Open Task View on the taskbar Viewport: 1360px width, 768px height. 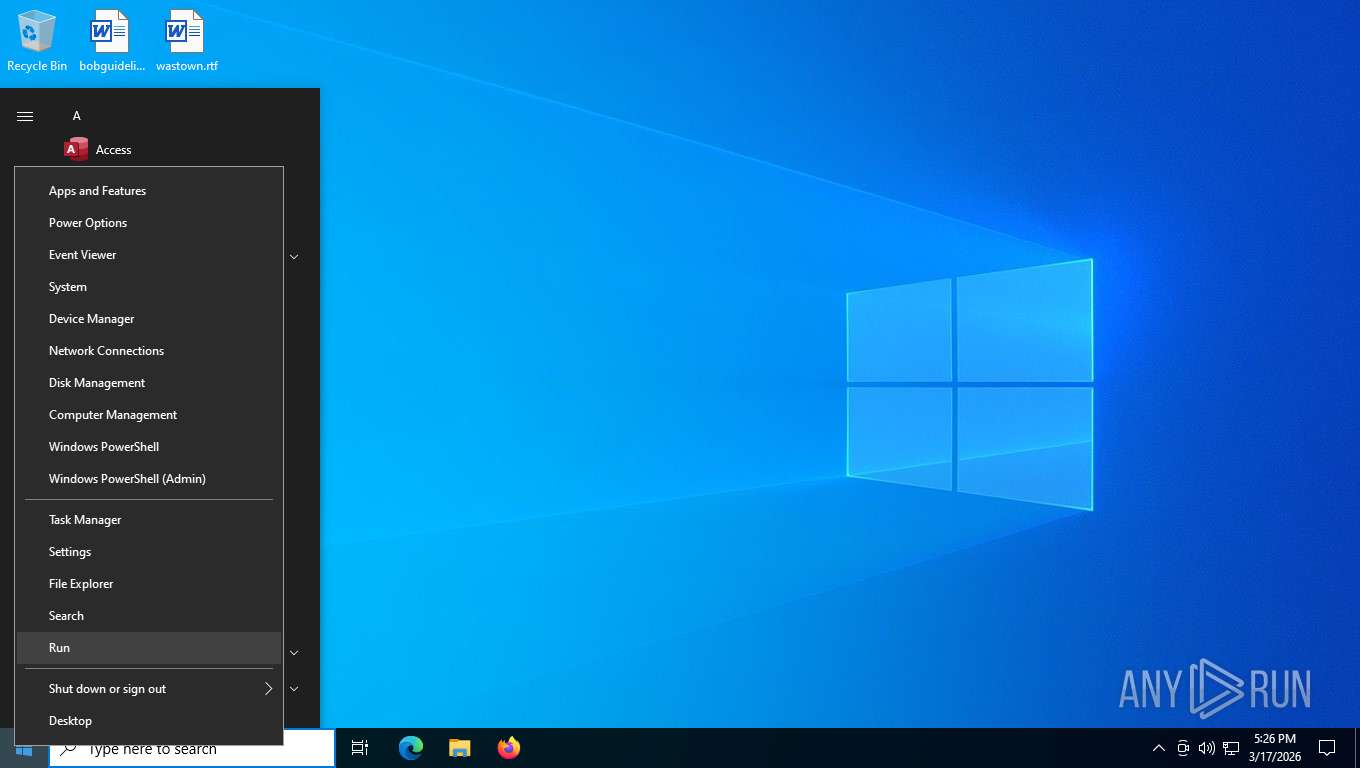click(x=360, y=748)
